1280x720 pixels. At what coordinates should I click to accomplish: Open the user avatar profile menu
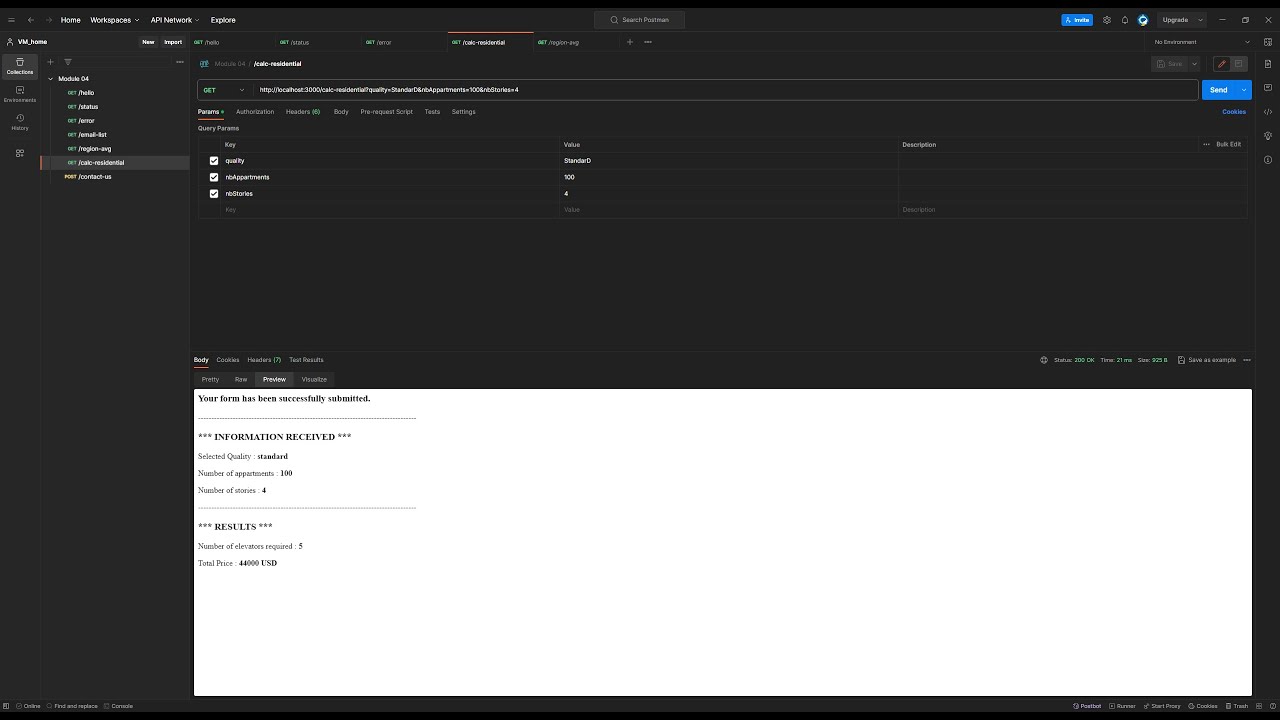click(1143, 20)
